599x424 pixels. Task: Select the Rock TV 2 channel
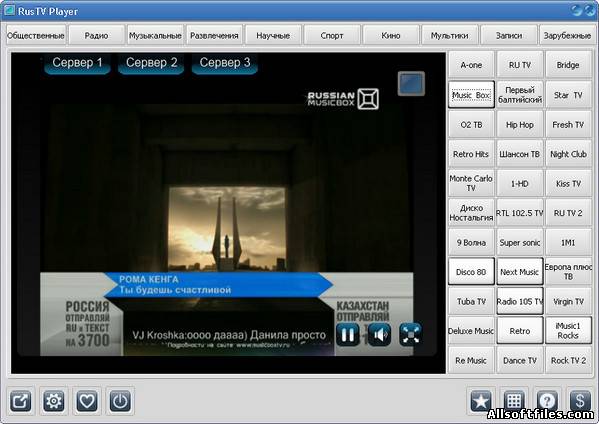click(568, 360)
